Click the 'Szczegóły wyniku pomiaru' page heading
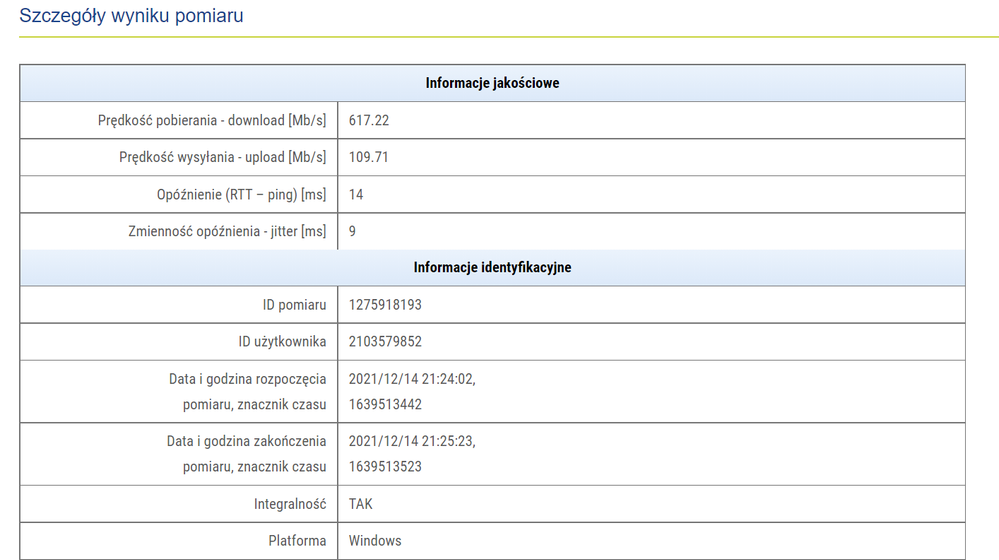 pyautogui.click(x=131, y=16)
